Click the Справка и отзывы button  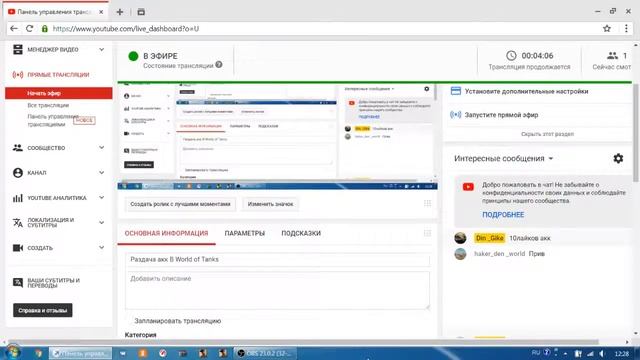coord(43,310)
